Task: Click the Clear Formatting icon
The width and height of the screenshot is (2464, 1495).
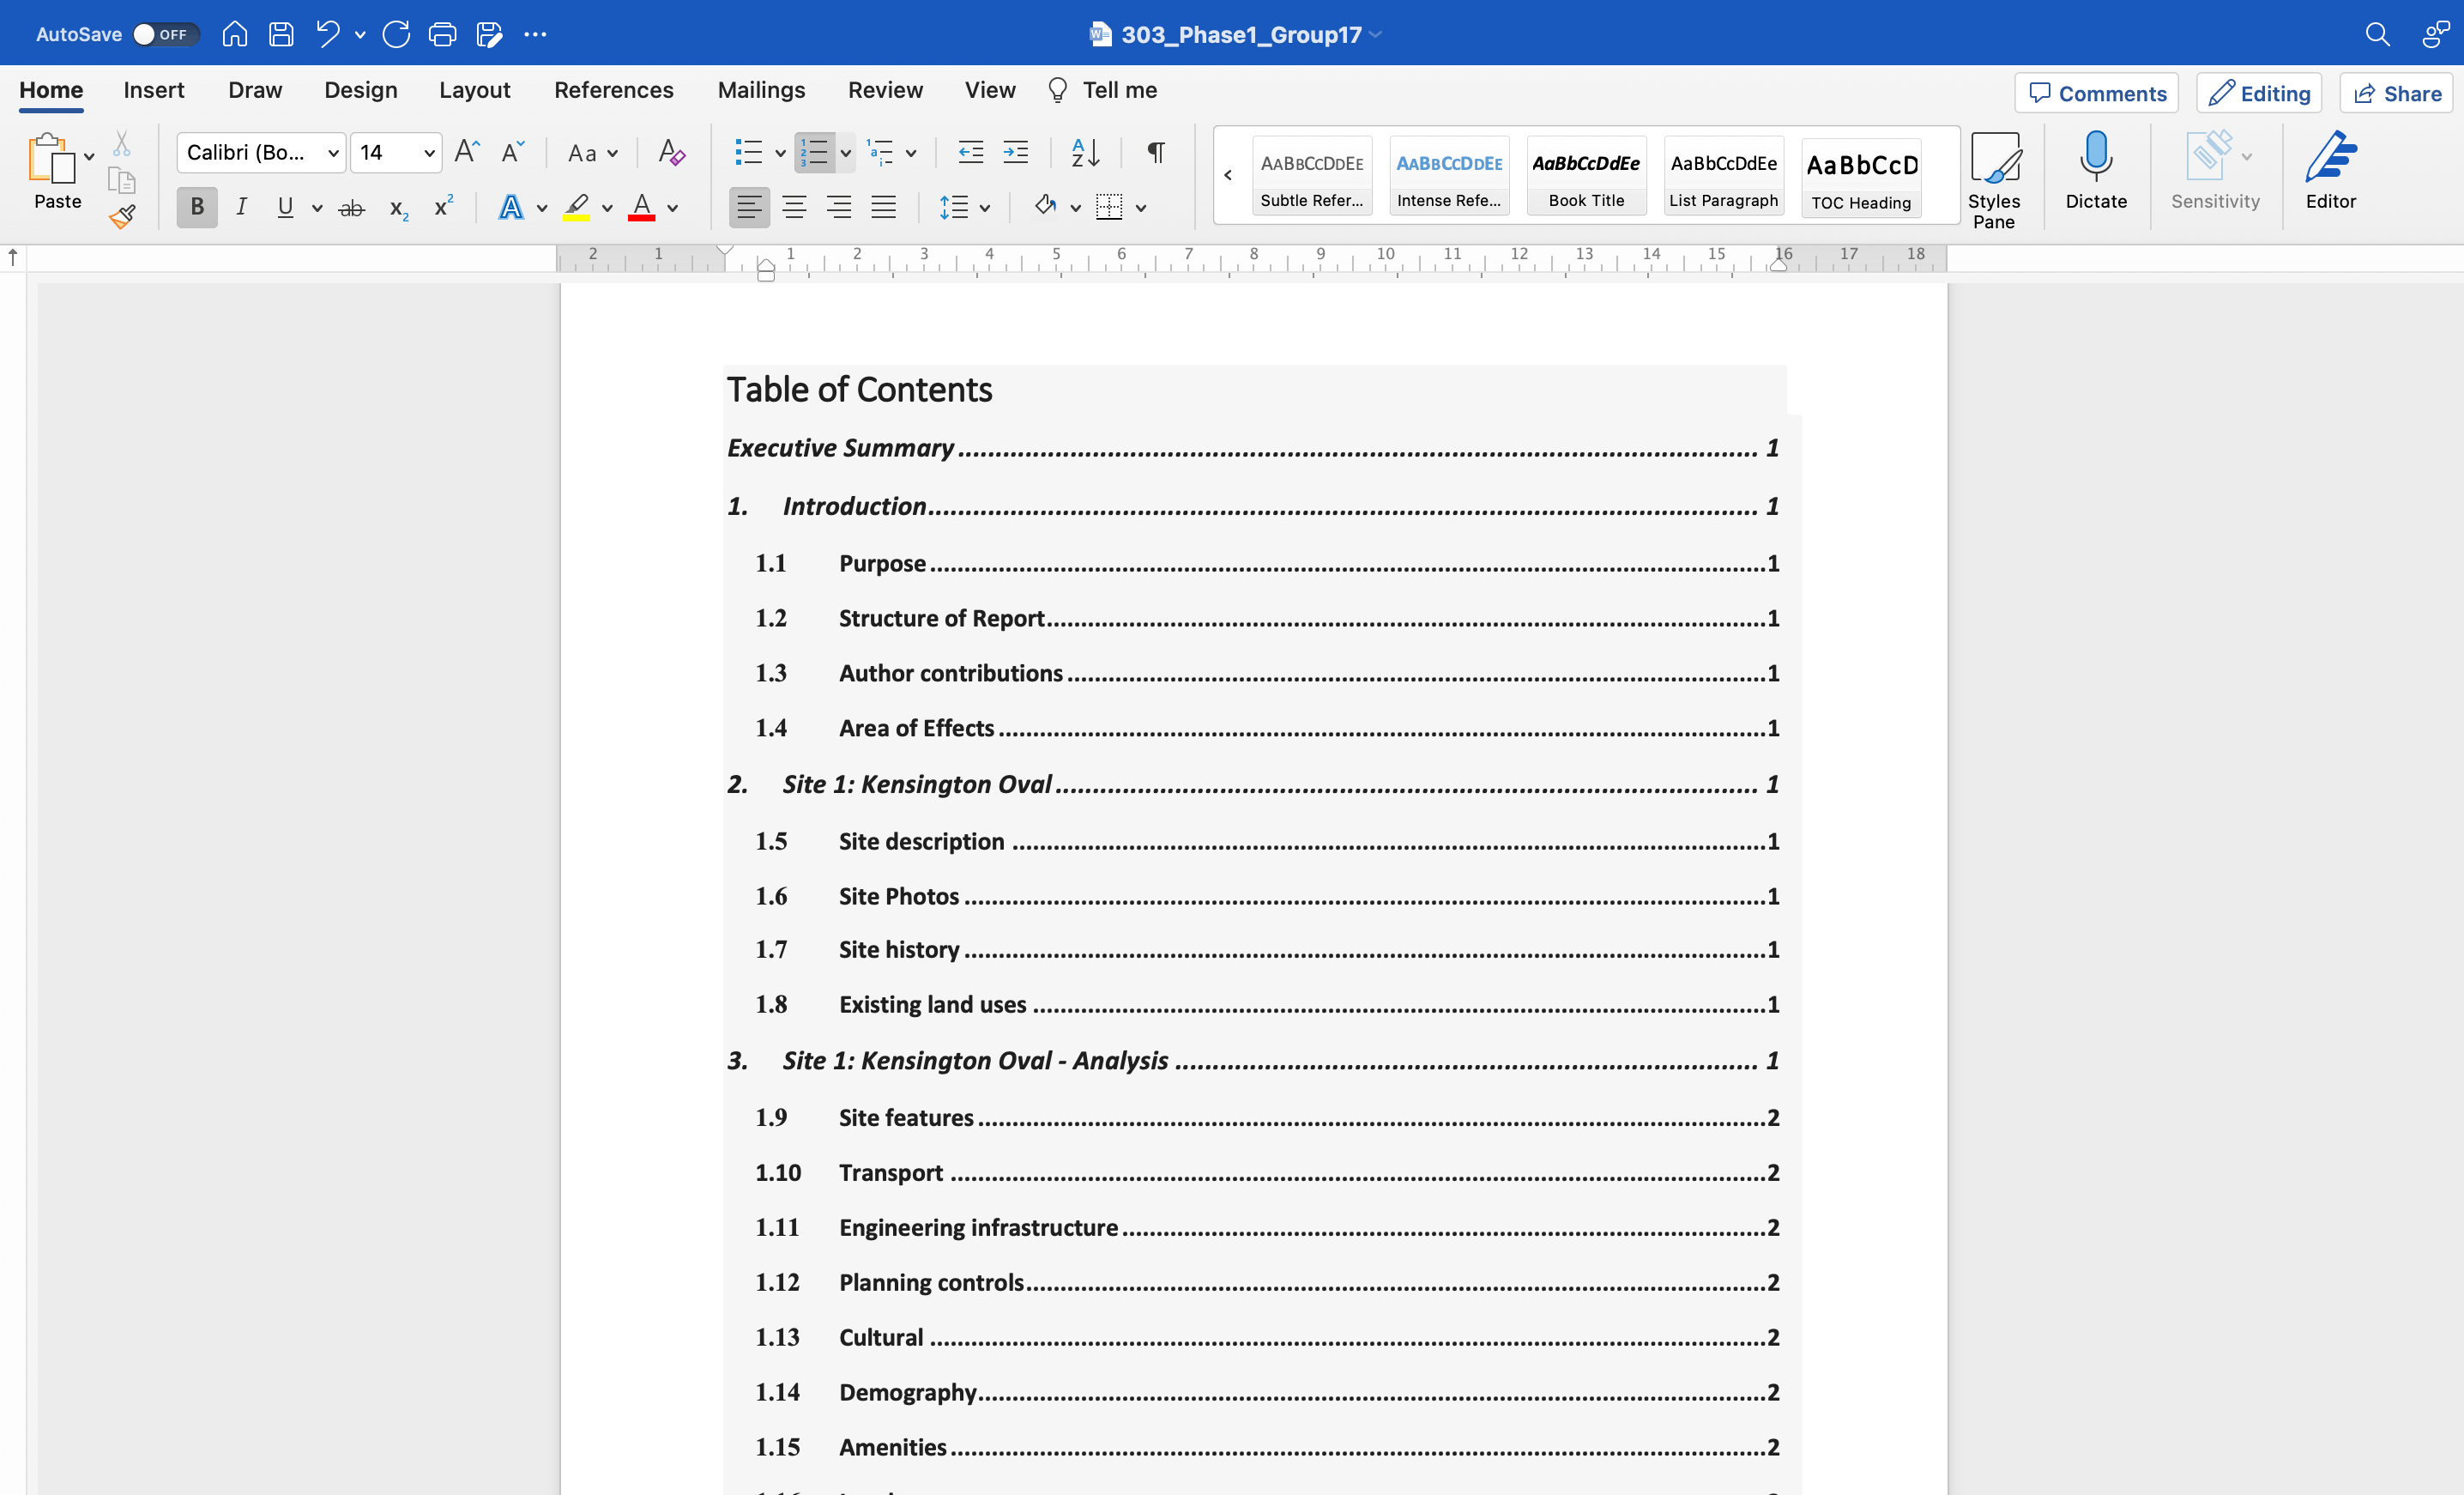Action: tap(671, 152)
